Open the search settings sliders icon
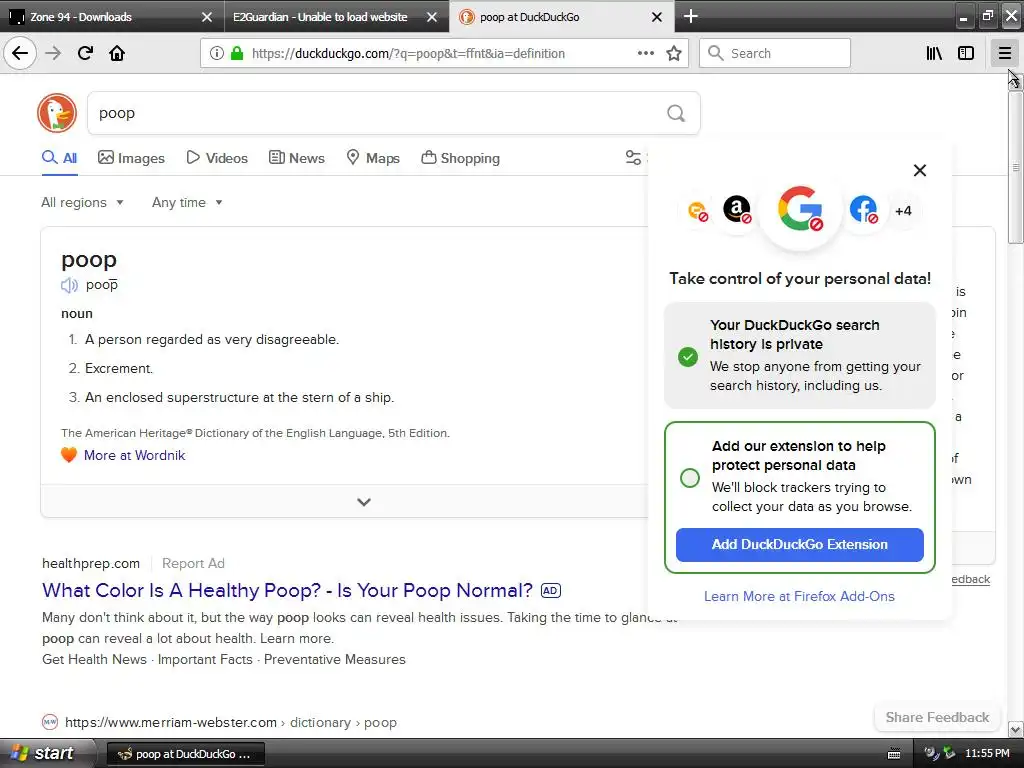Image resolution: width=1024 pixels, height=768 pixels. pos(633,157)
